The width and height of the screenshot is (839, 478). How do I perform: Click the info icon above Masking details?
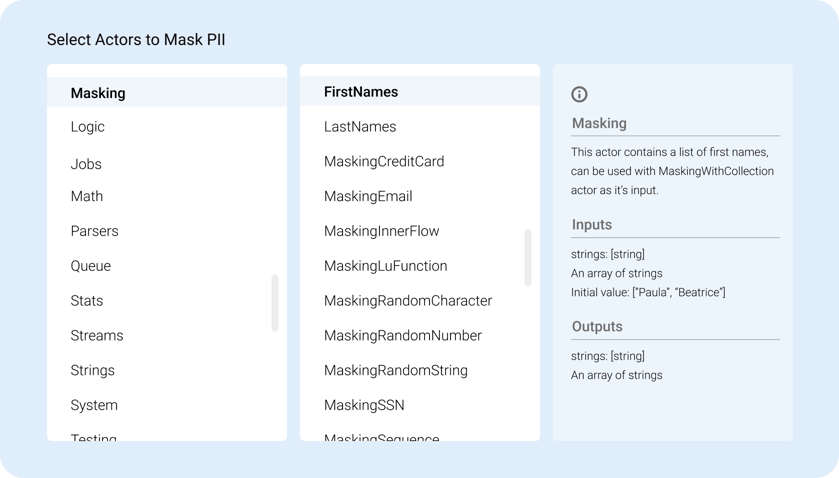point(579,94)
